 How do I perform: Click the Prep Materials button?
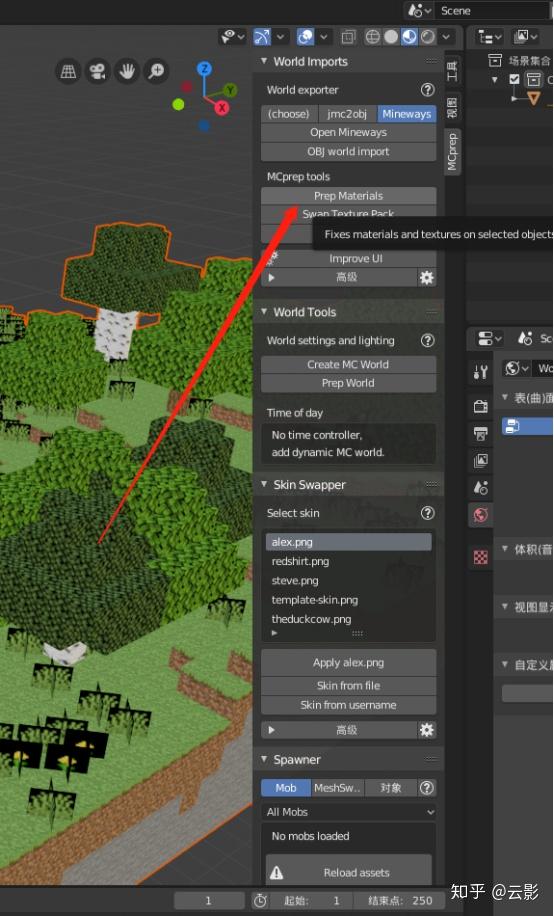[348, 196]
